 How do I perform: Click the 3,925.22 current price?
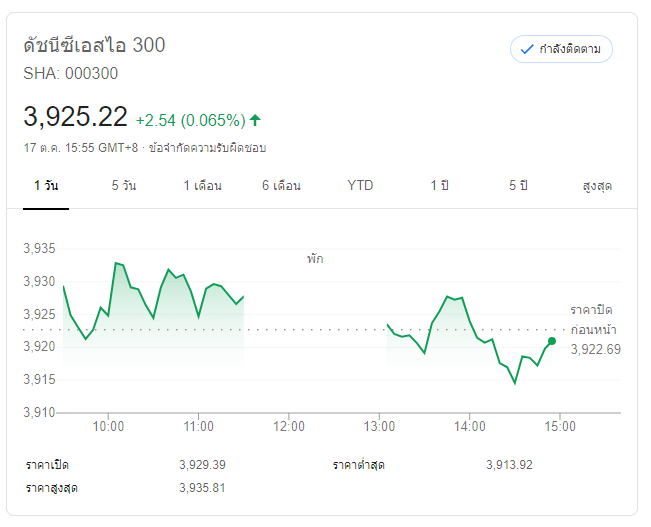pos(75,117)
